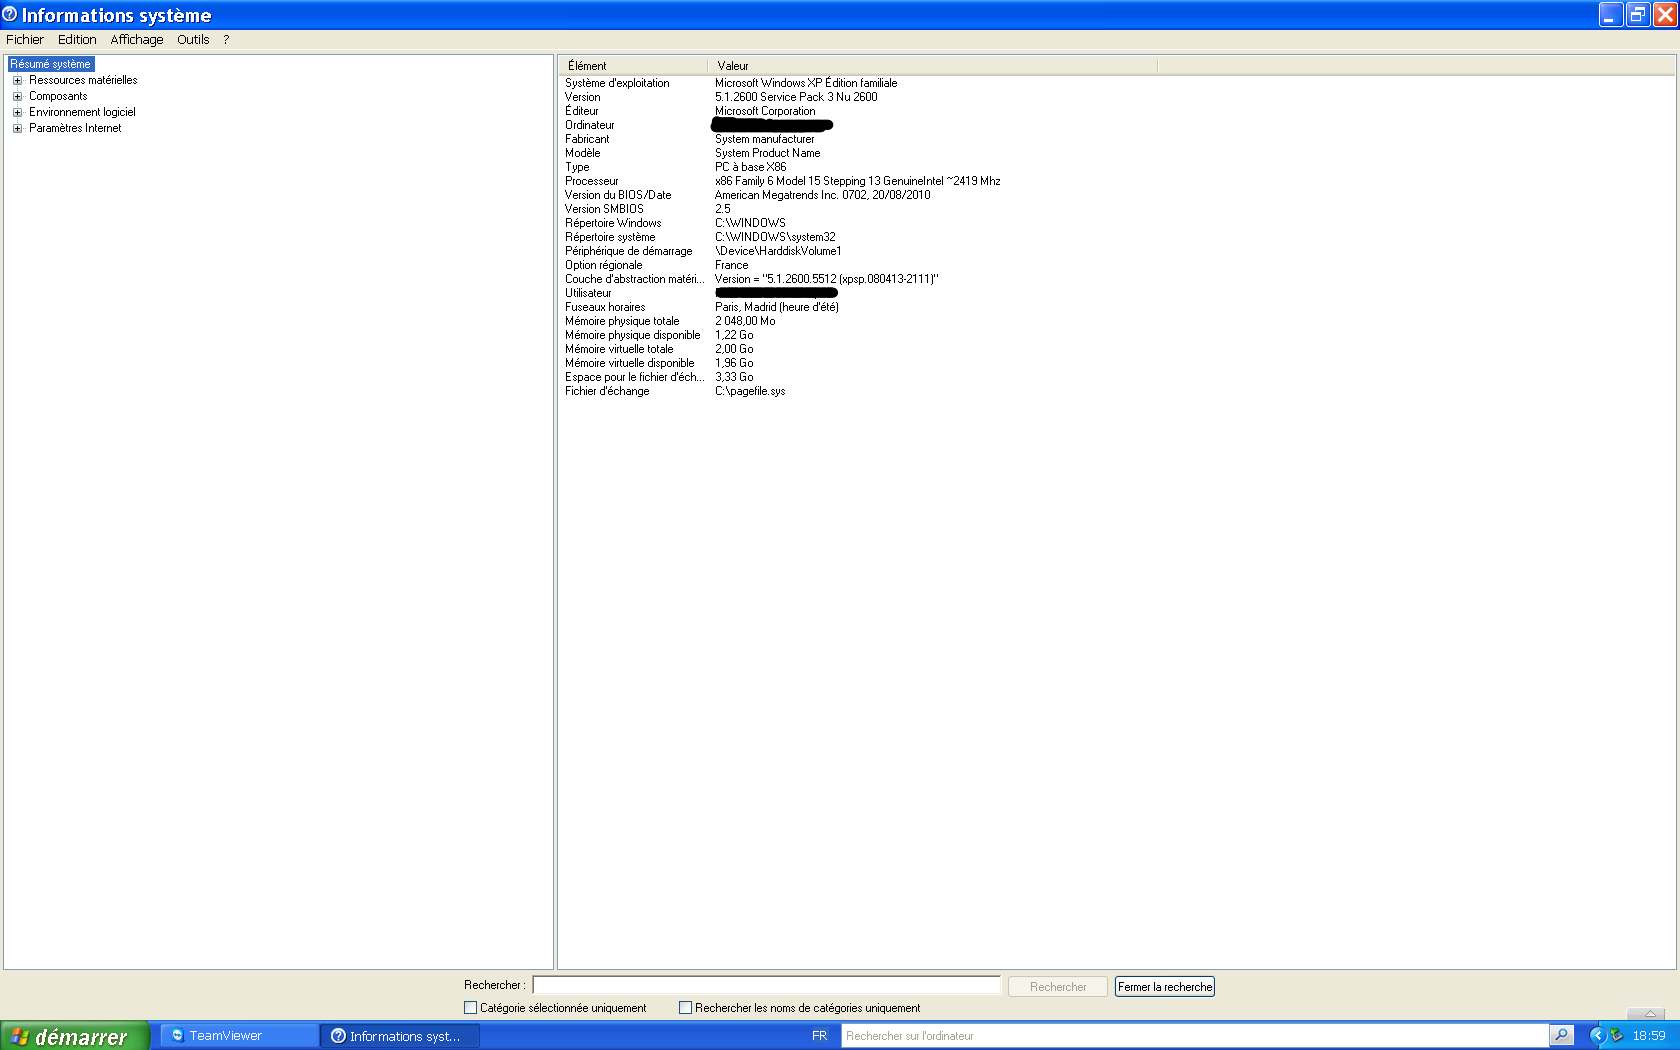1680x1050 pixels.
Task: Open the Affichage menu
Action: 137,40
